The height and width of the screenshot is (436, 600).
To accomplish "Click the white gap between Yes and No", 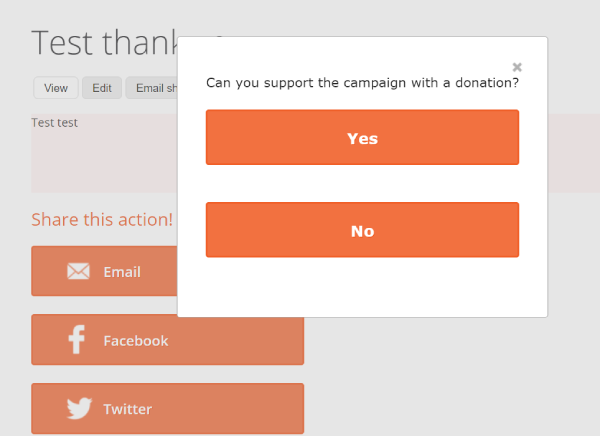I will [x=362, y=184].
